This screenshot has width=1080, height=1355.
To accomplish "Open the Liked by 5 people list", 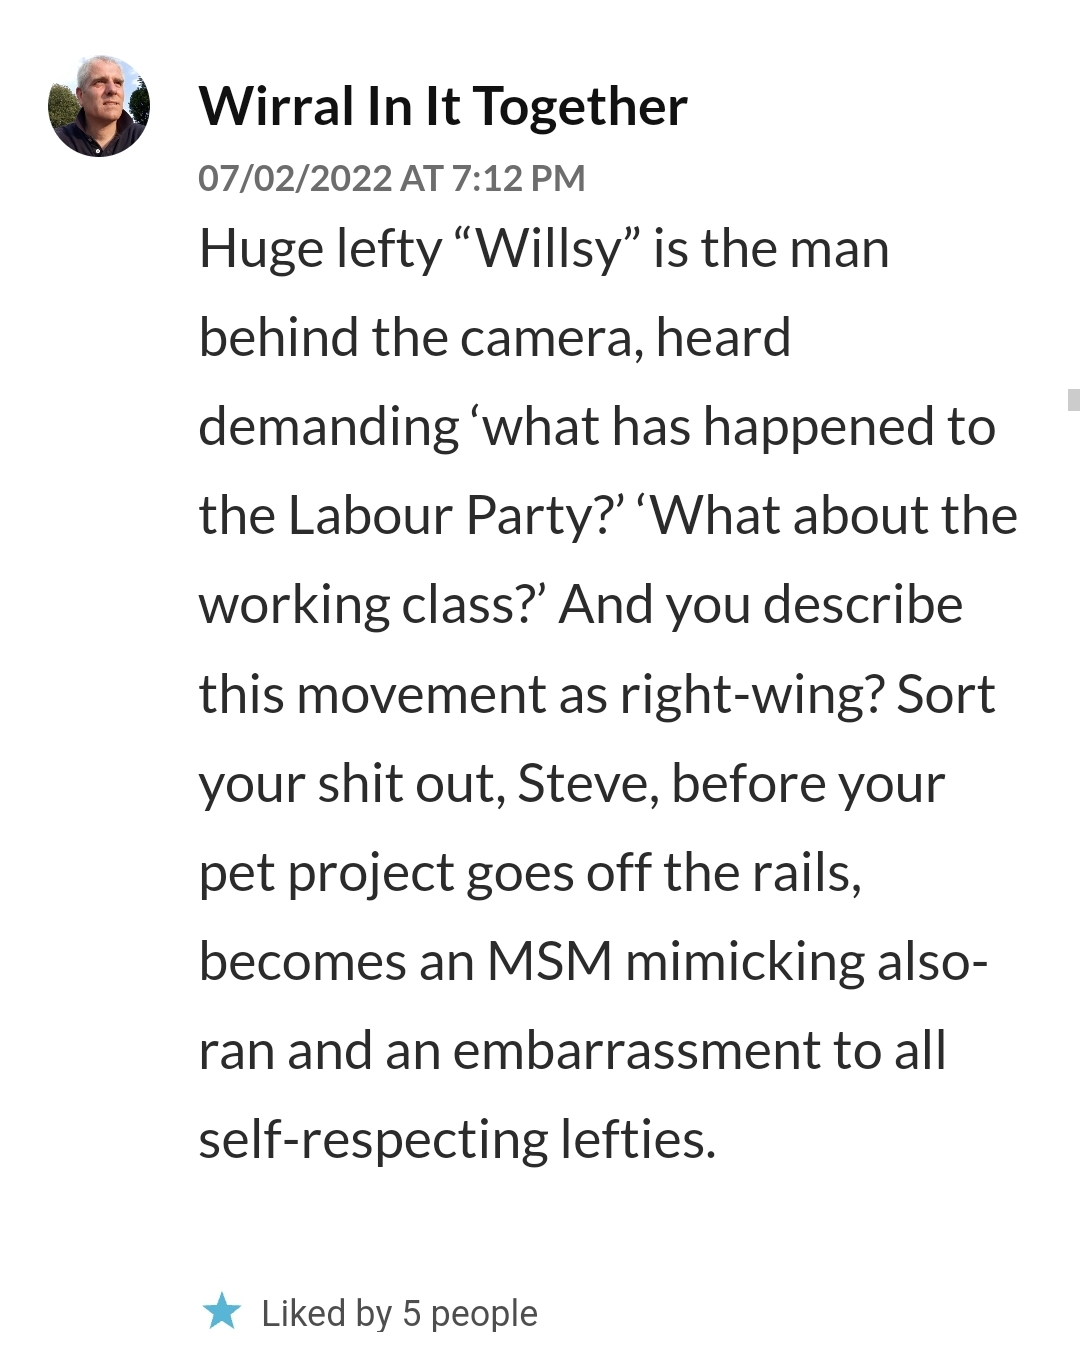I will 399,1313.
